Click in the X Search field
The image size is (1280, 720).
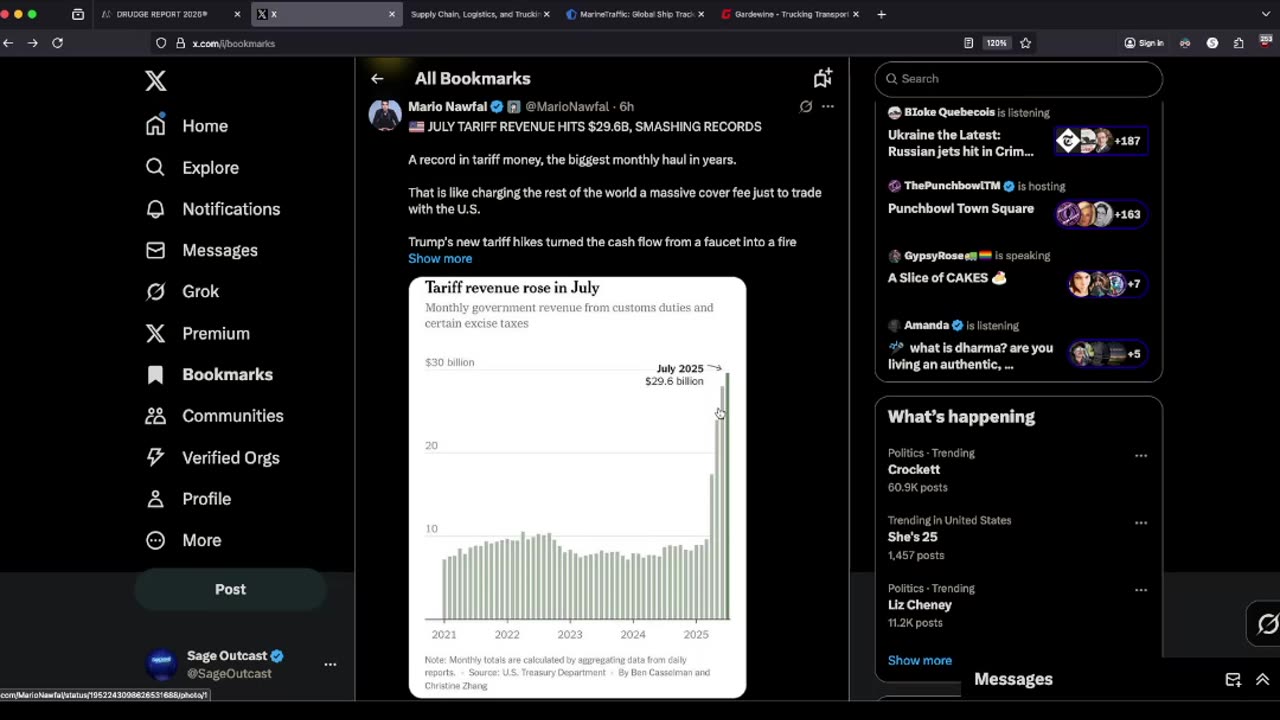pos(1019,78)
